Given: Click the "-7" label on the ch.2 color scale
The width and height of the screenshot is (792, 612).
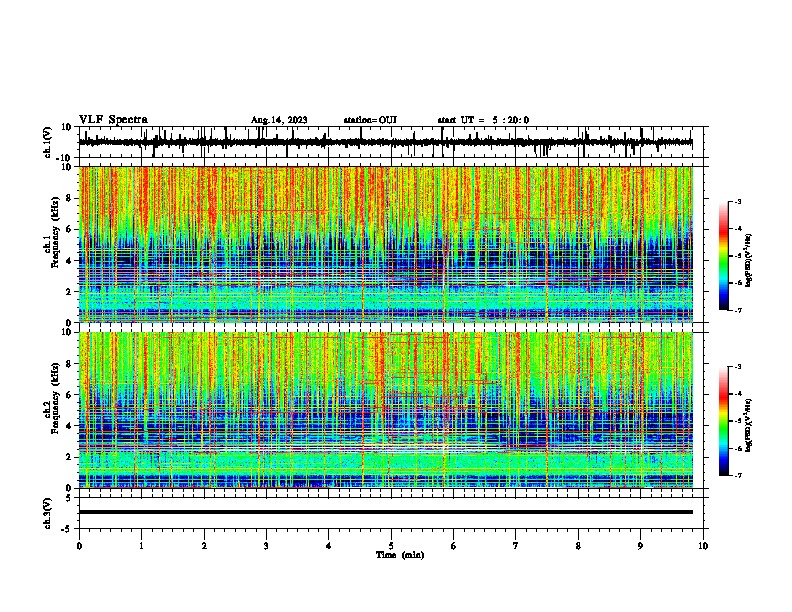Looking at the screenshot, I should pos(738,475).
